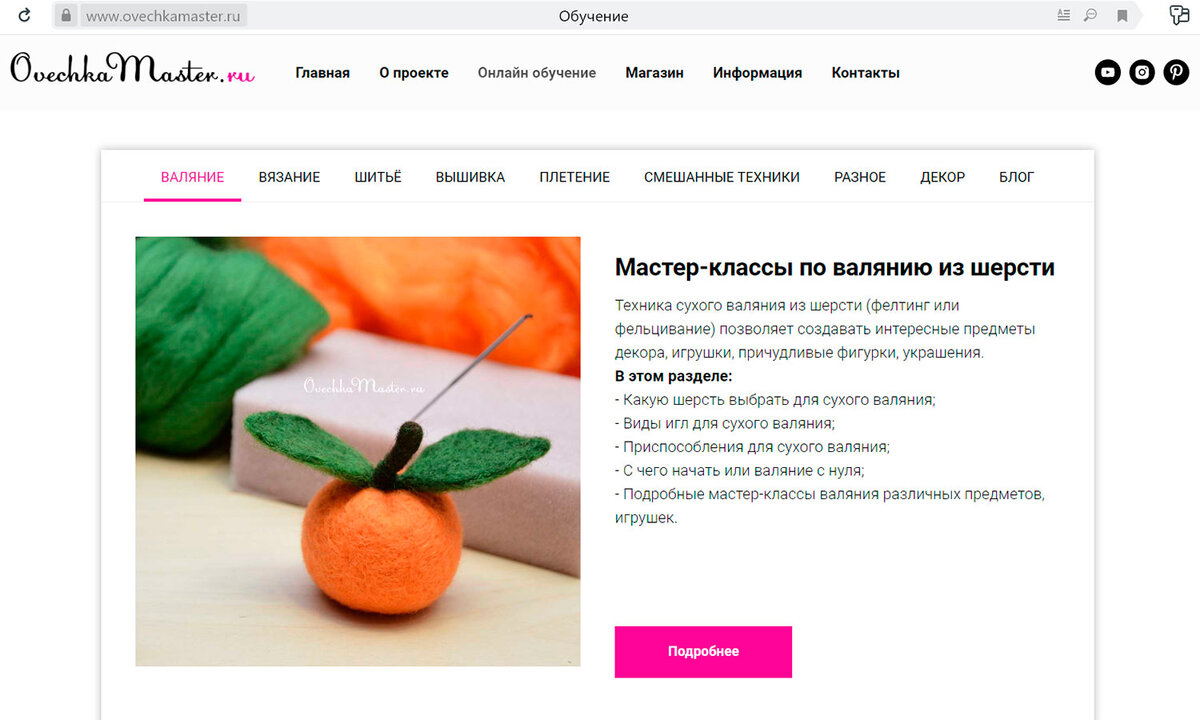This screenshot has height=720, width=1200.
Task: Click the padlock site security icon
Action: tap(65, 15)
